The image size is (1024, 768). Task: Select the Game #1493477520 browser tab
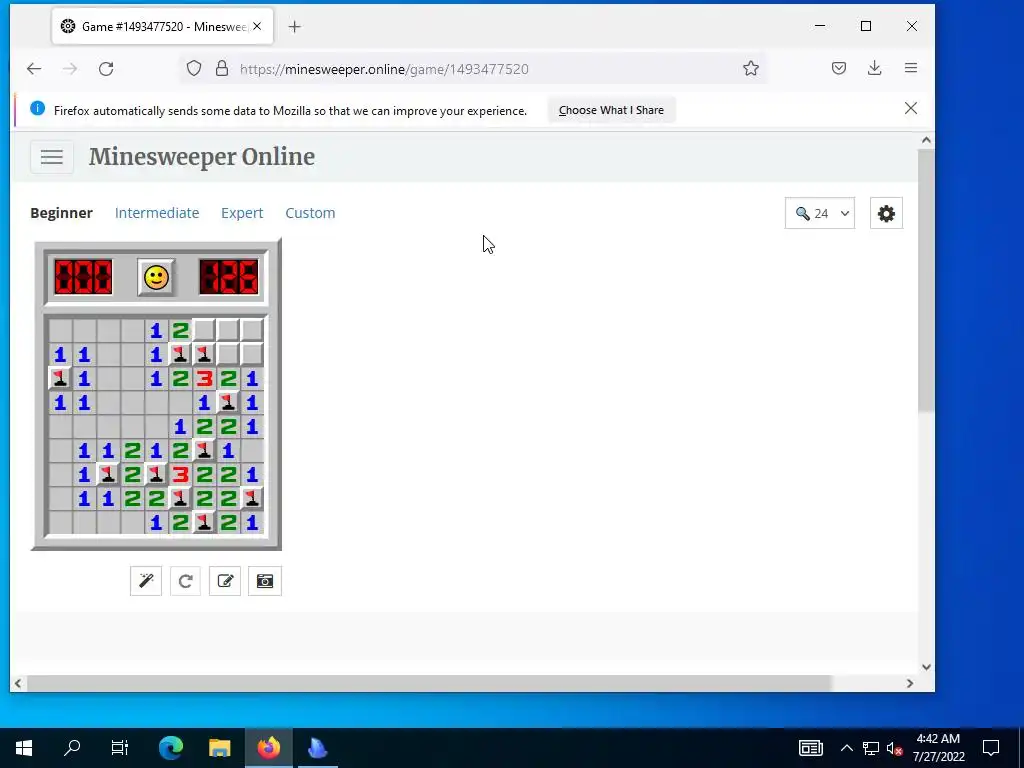[163, 27]
